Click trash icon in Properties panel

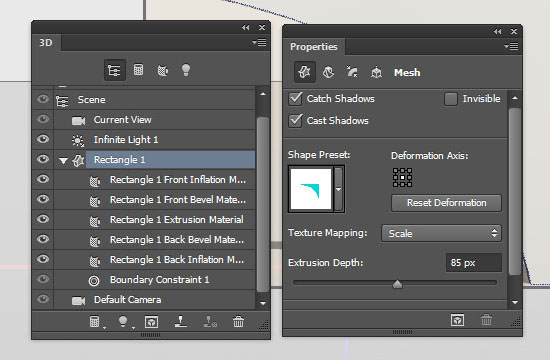click(x=486, y=320)
